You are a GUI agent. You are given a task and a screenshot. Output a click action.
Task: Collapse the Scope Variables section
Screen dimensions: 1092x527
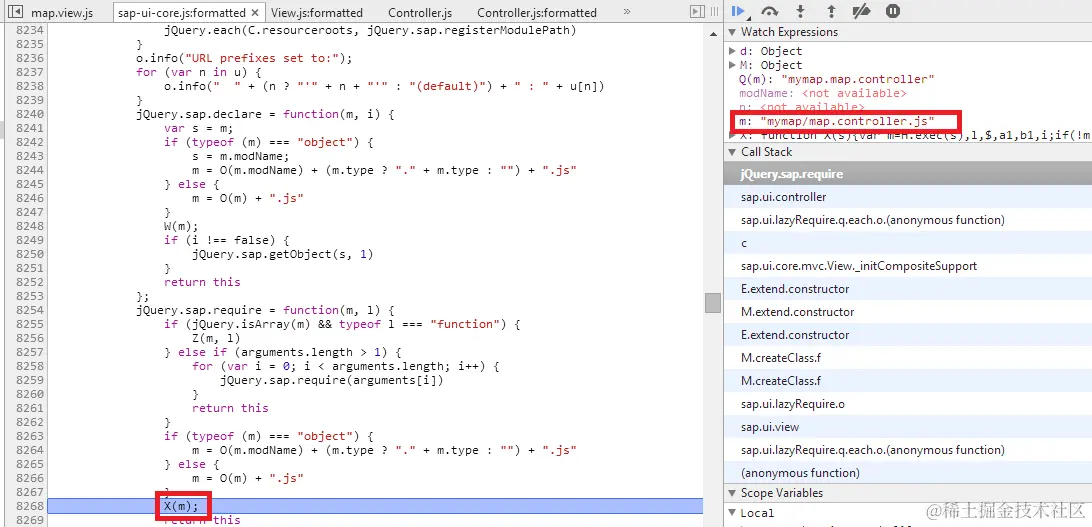click(x=731, y=493)
